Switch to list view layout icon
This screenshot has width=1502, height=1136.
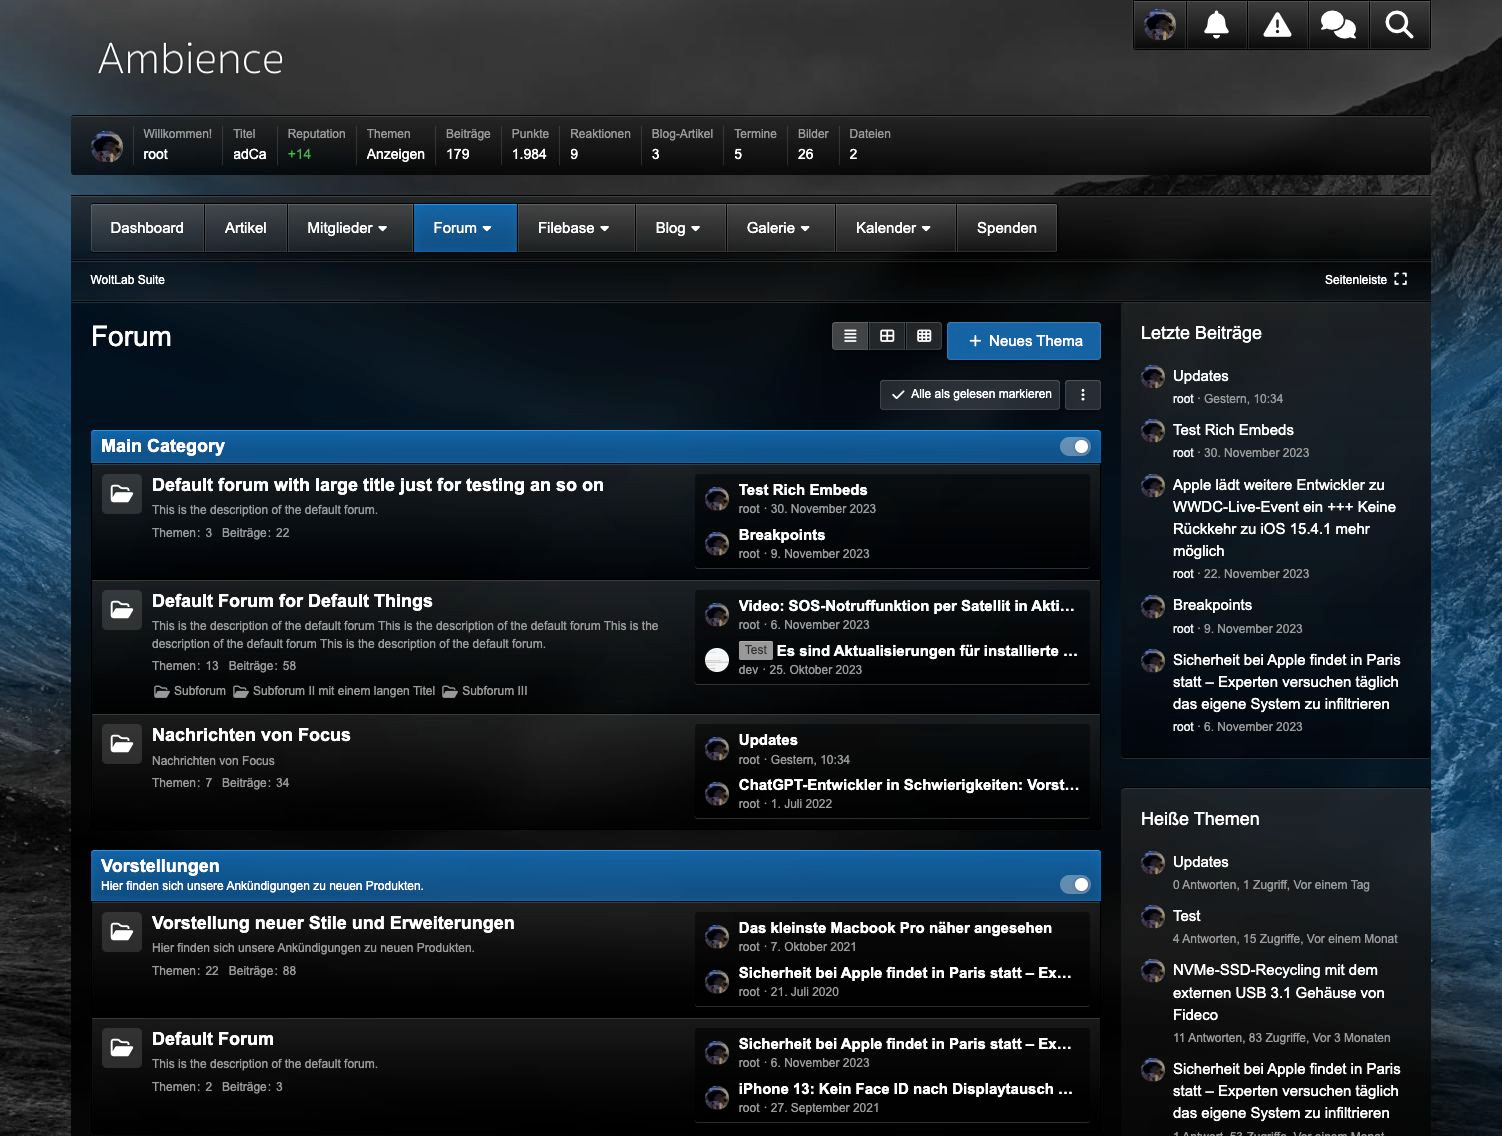click(x=850, y=336)
